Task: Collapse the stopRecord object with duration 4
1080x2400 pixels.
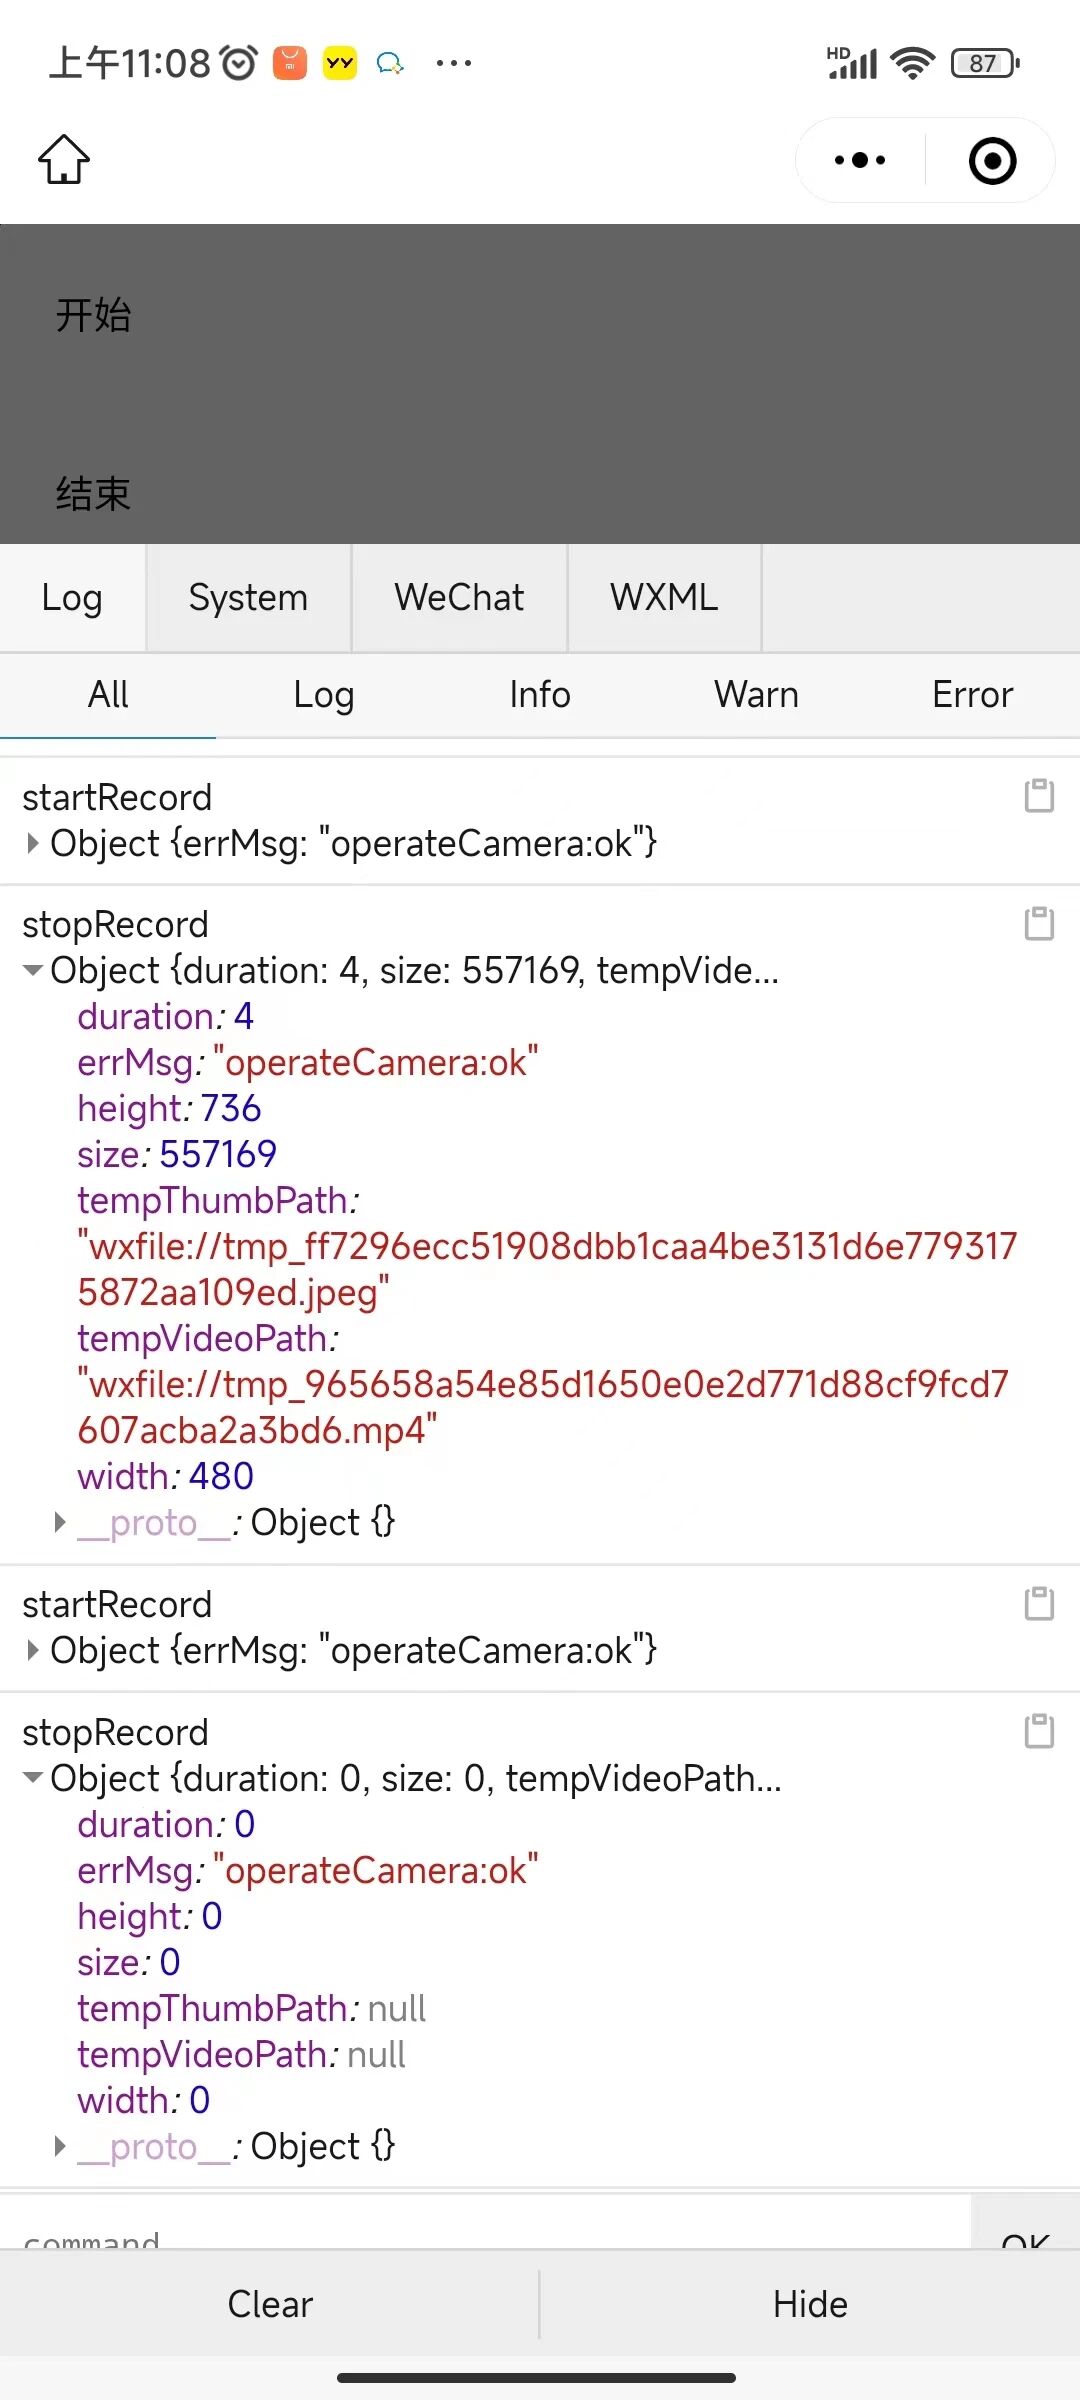Action: click(33, 971)
